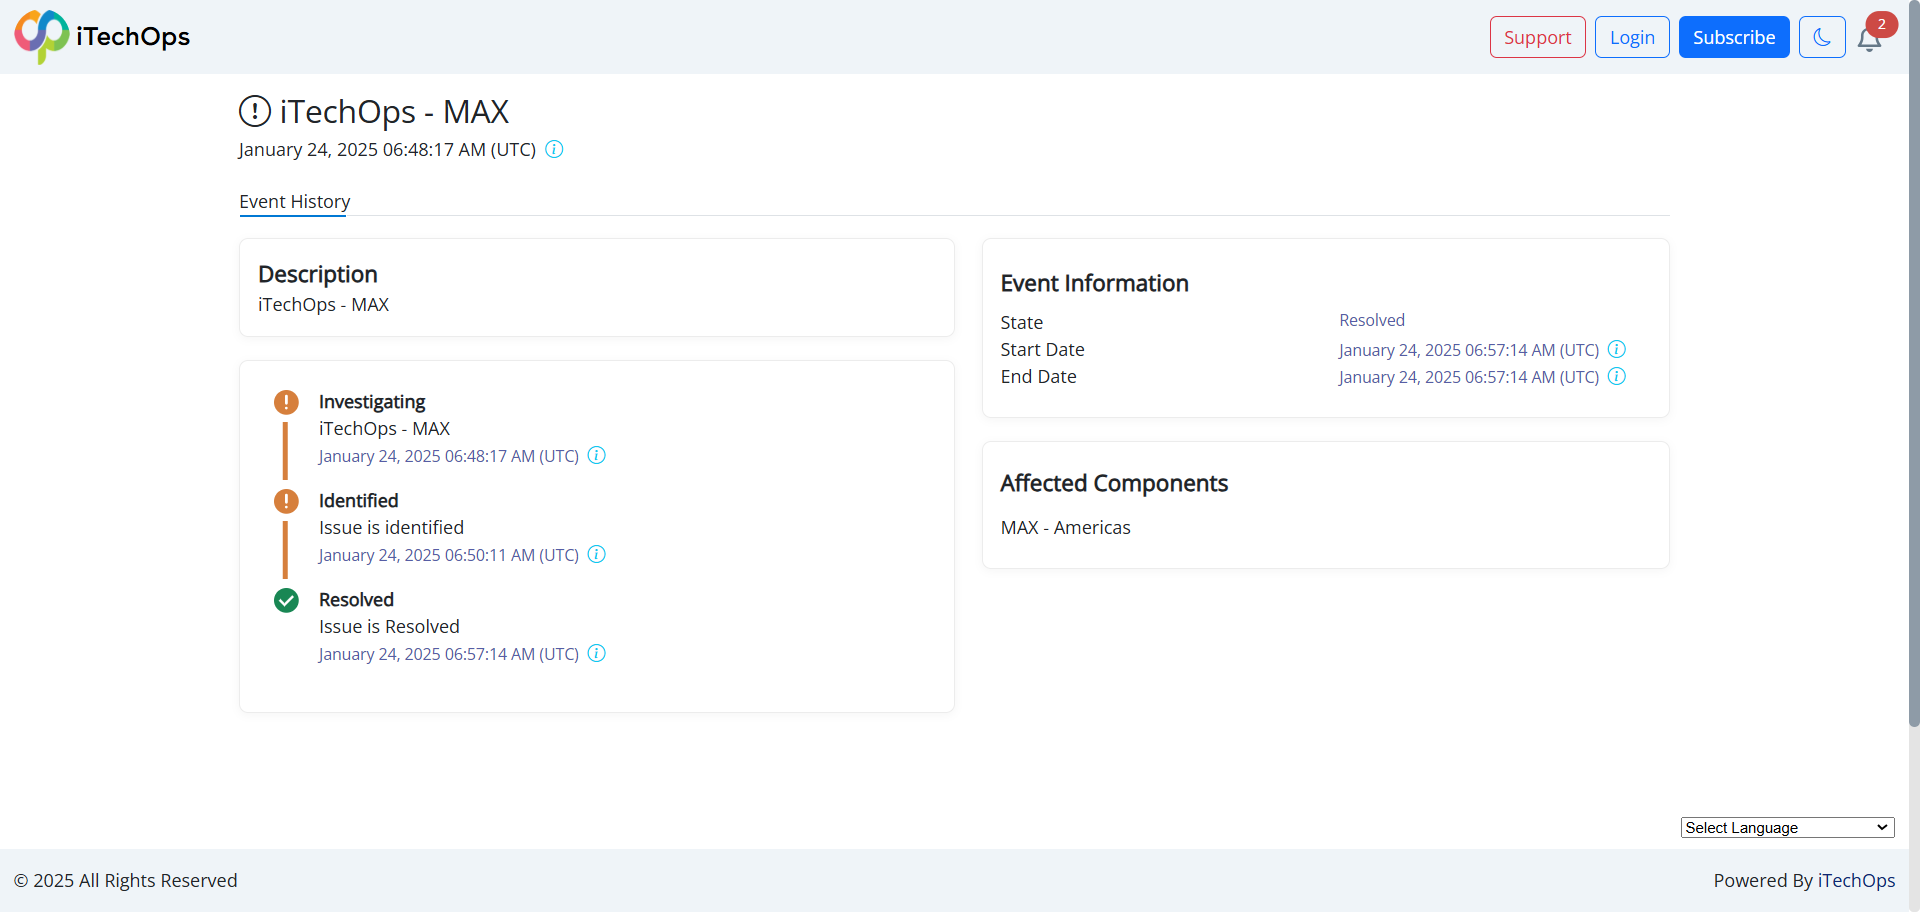Screen dimensions: 1920x912
Task: Click the orange Identified status icon
Action: point(286,501)
